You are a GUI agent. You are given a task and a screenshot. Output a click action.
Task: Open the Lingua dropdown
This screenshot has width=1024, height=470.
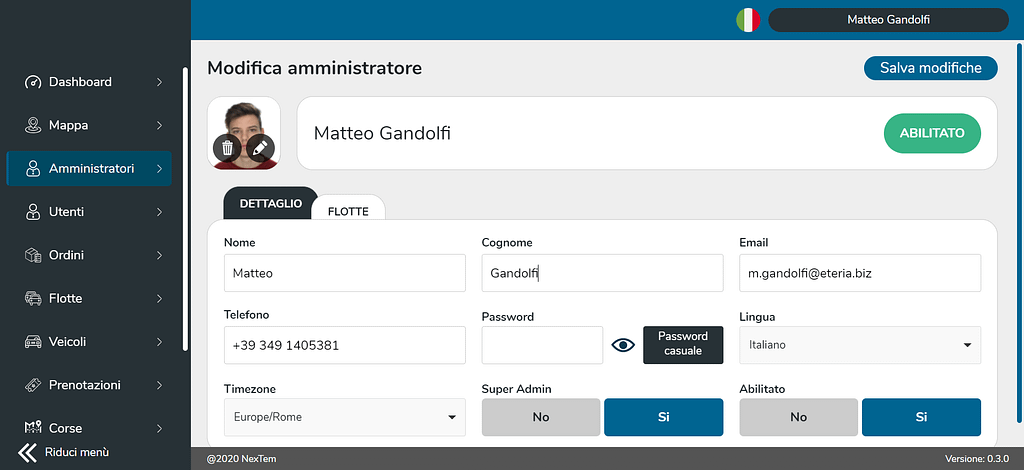click(x=860, y=345)
